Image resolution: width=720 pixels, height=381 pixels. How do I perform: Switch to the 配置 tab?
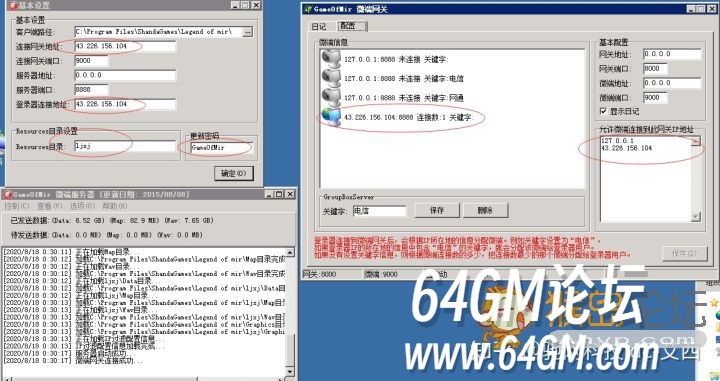tap(352, 26)
